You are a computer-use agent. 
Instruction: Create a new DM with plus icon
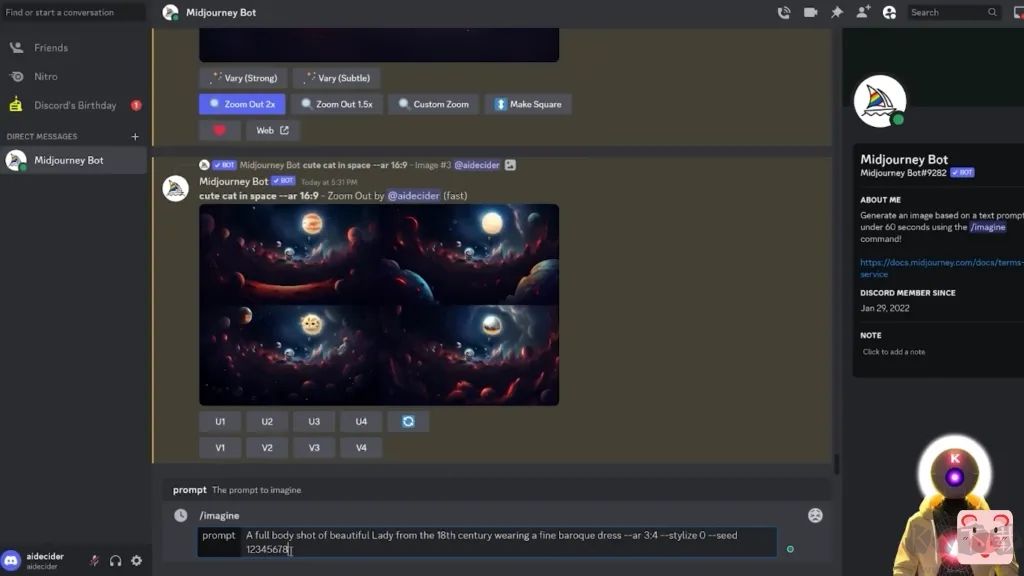[x=135, y=137]
